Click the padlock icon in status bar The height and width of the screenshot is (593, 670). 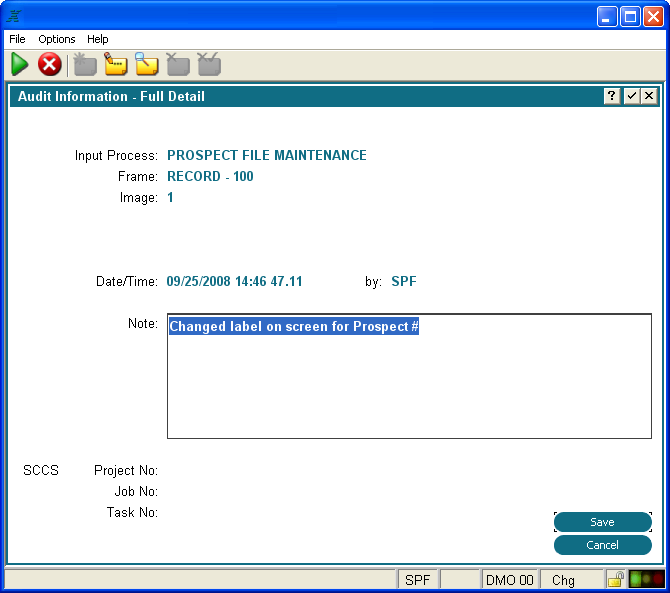(615, 580)
